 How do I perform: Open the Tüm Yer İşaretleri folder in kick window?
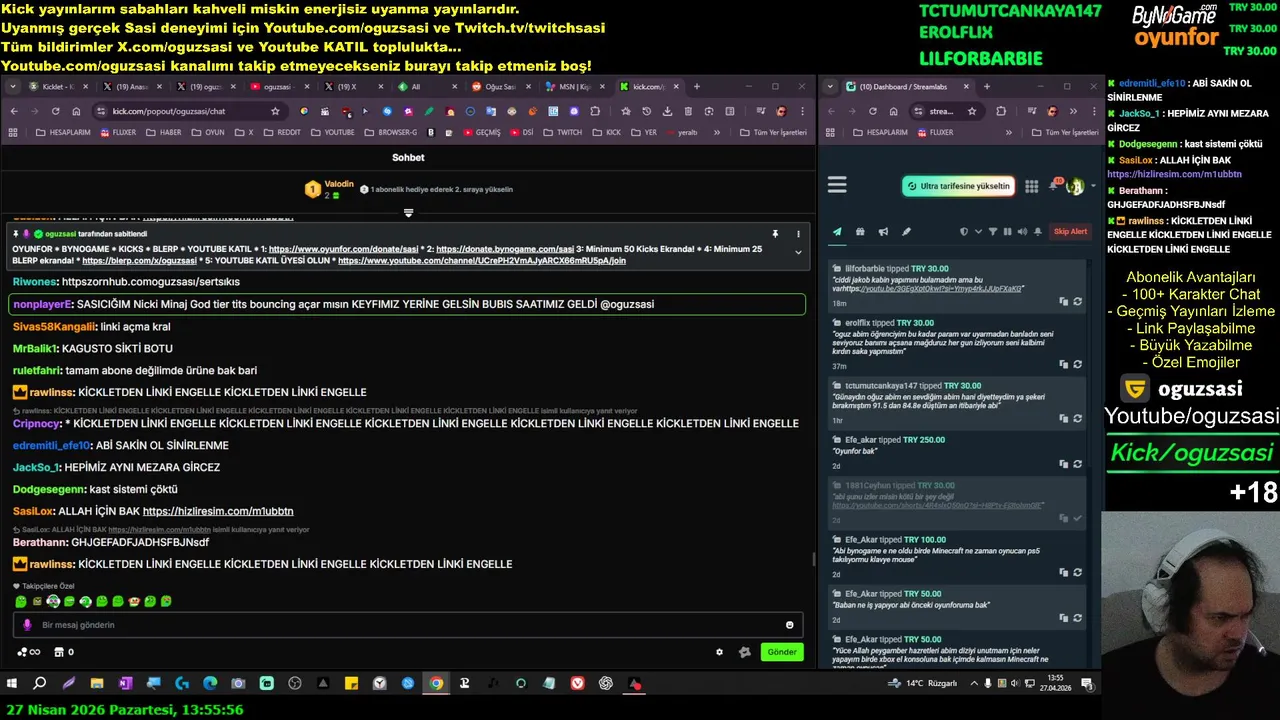pos(773,132)
